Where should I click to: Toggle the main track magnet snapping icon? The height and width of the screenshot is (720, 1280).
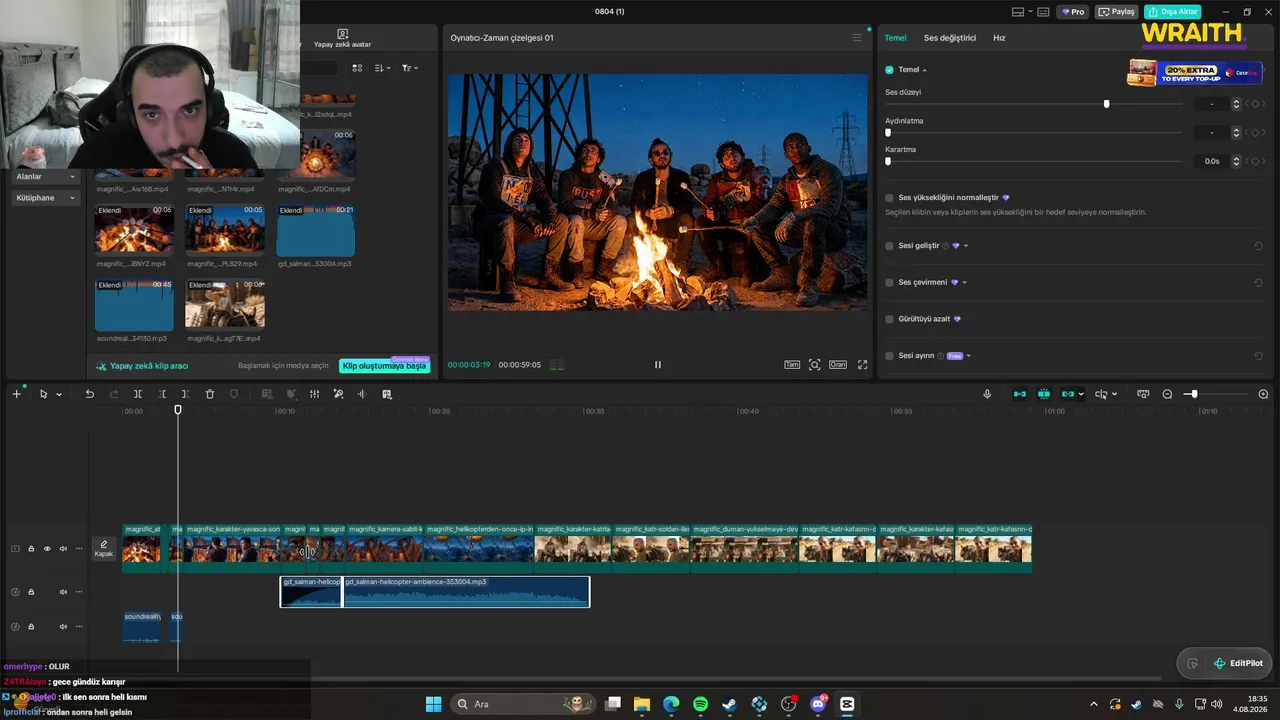coord(1019,394)
